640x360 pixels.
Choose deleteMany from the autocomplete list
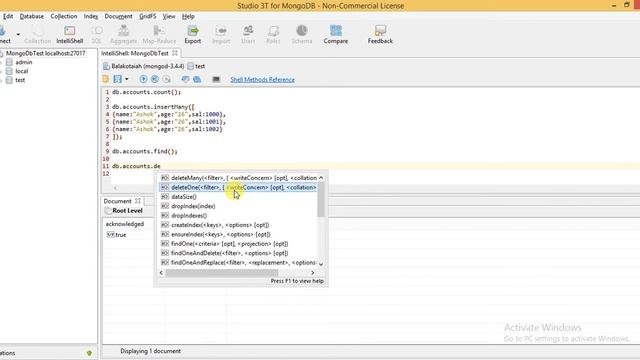coord(239,178)
